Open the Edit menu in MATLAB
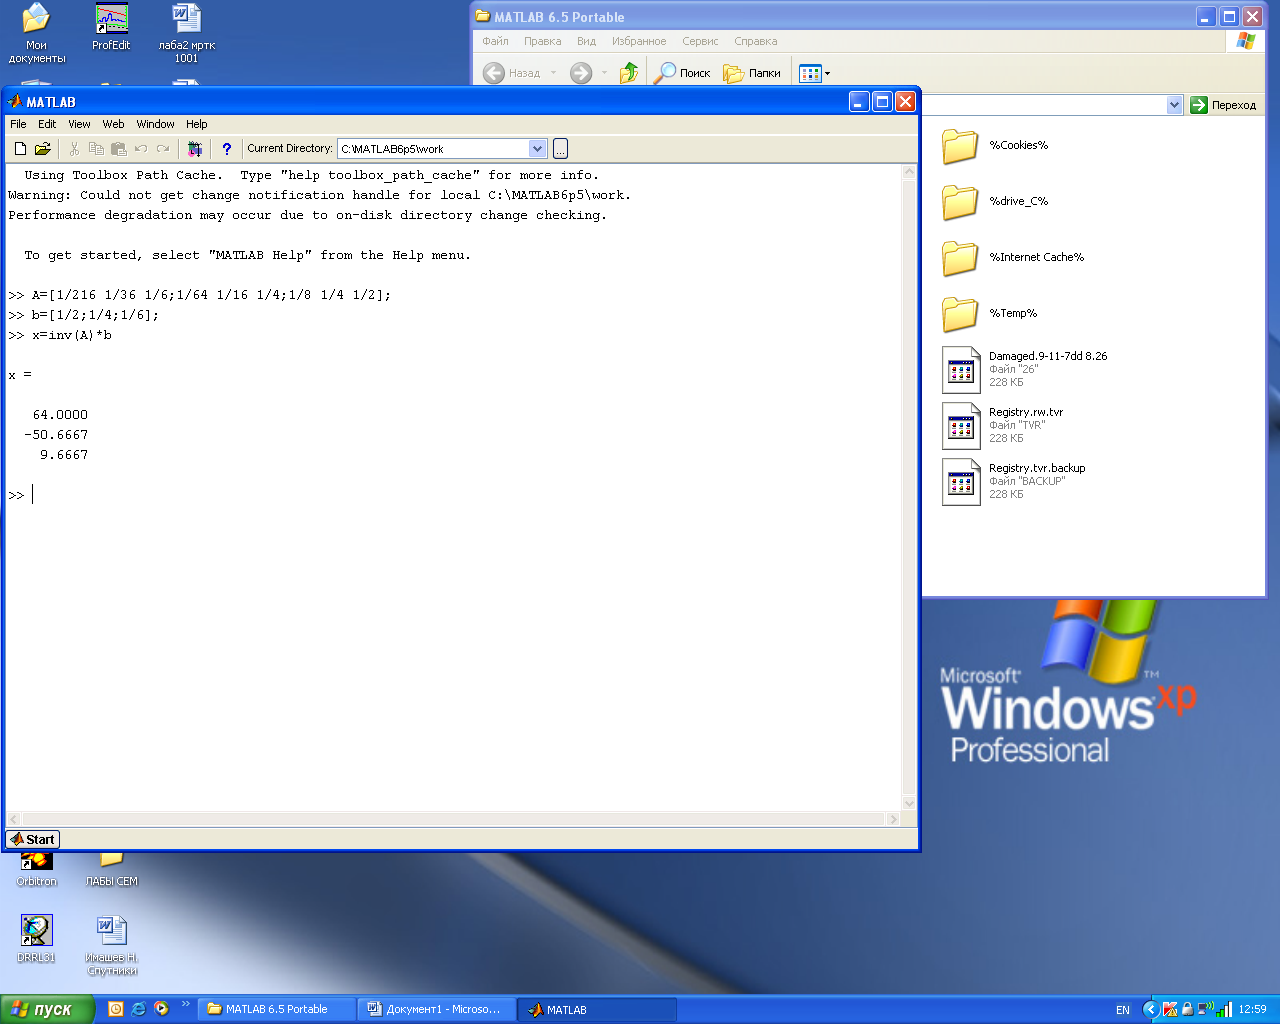 (47, 124)
